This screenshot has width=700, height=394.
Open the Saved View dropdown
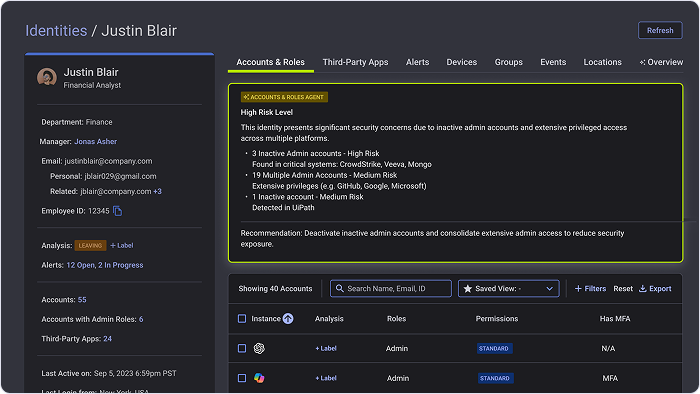tap(508, 289)
